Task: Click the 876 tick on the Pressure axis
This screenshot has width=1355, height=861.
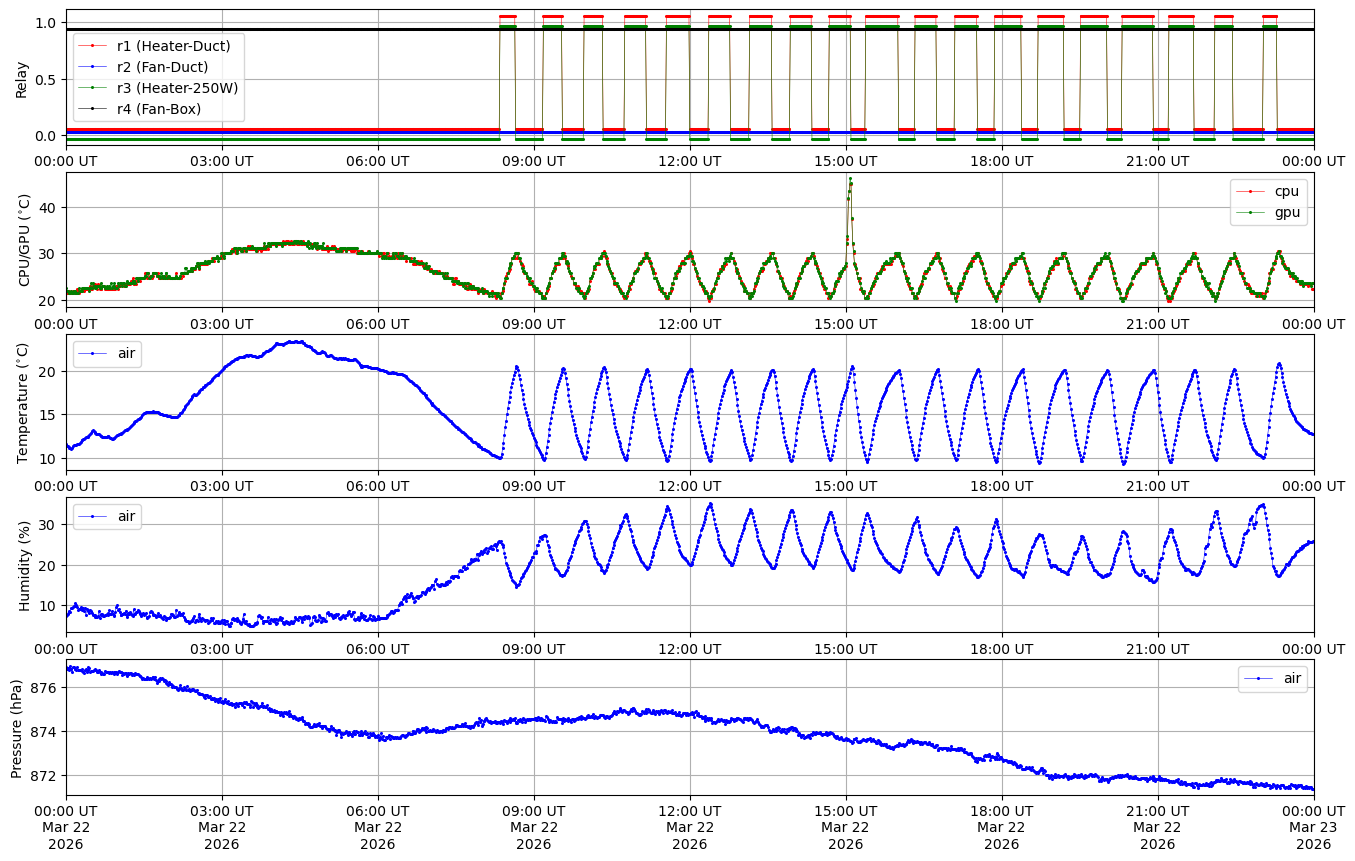Action: pyautogui.click(x=48, y=689)
